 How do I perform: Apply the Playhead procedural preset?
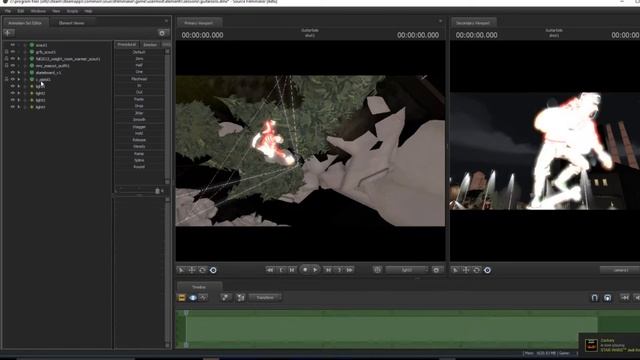click(x=139, y=79)
